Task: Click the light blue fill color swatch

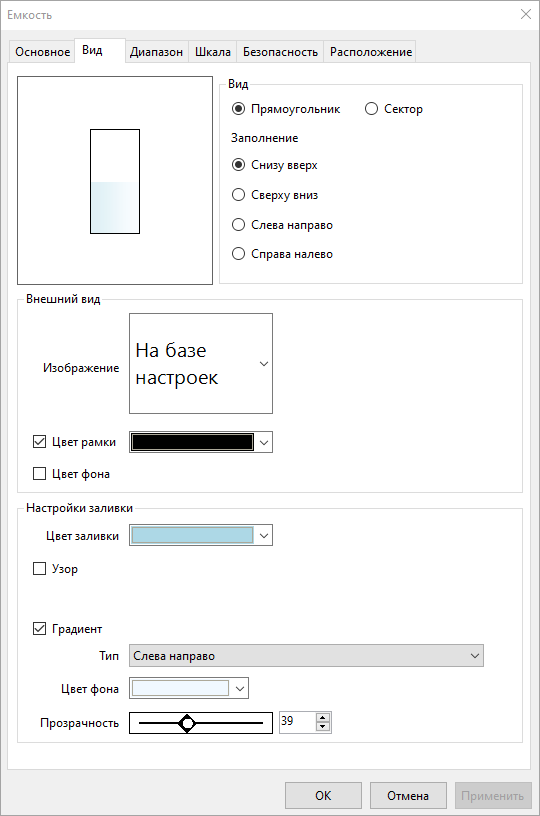Action: pos(192,536)
